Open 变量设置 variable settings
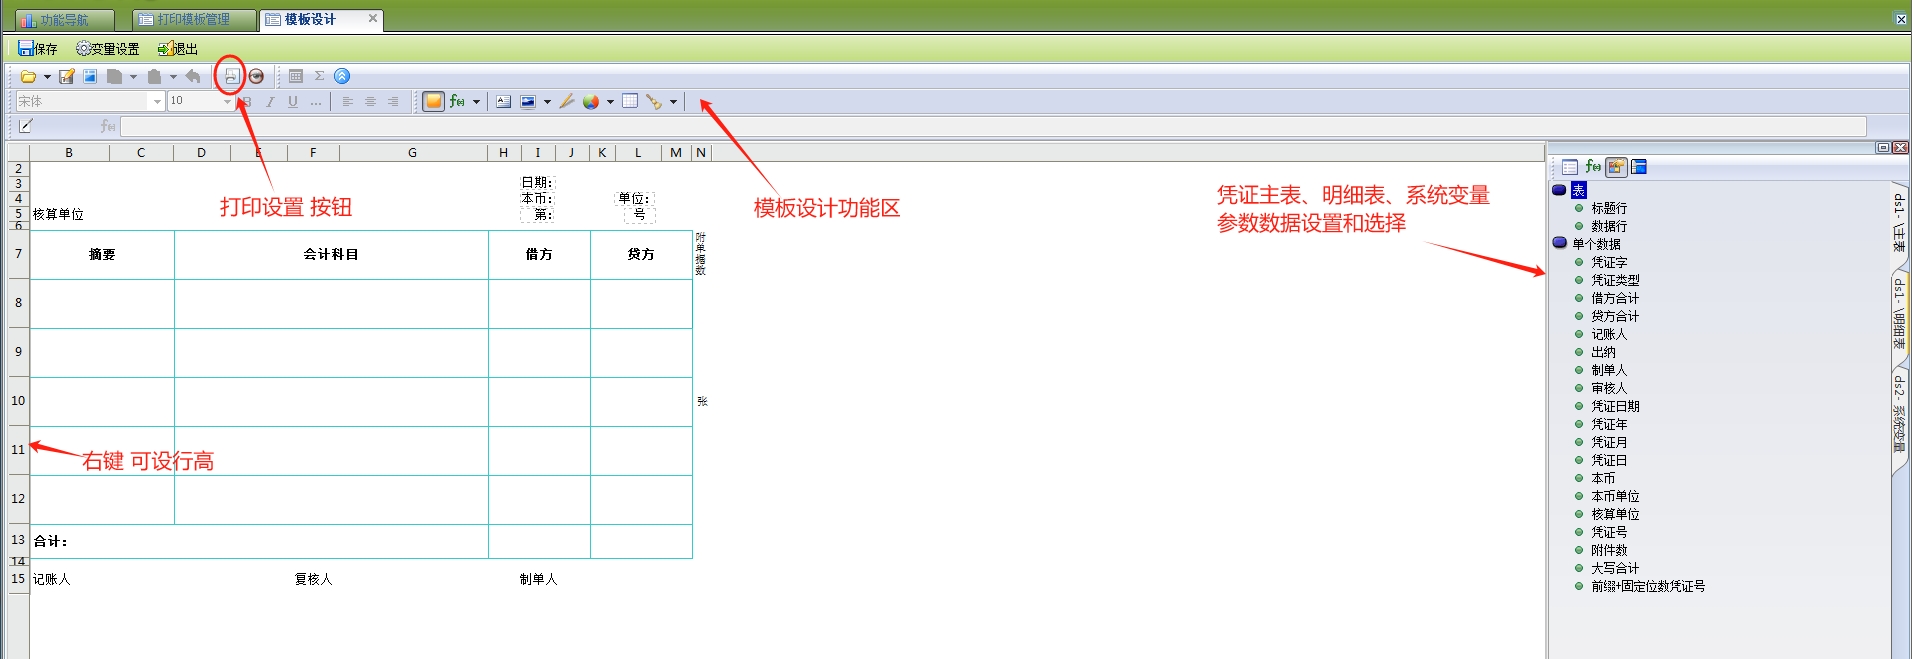The height and width of the screenshot is (659, 1912). 108,48
